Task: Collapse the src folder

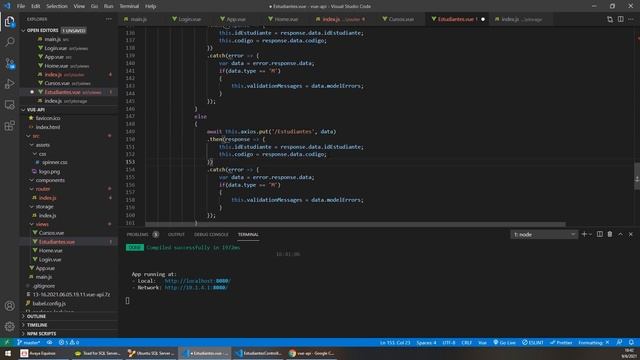Action: coord(36,136)
